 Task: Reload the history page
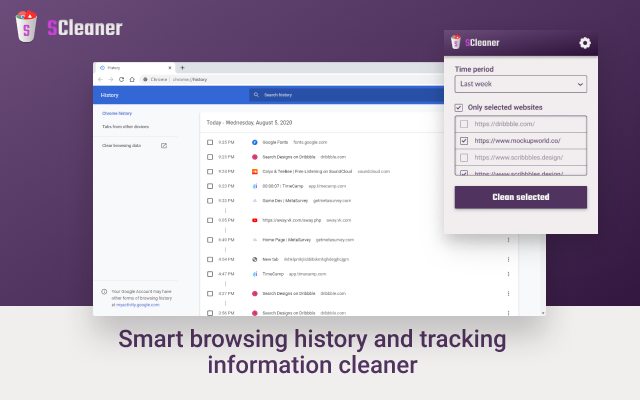coord(121,80)
